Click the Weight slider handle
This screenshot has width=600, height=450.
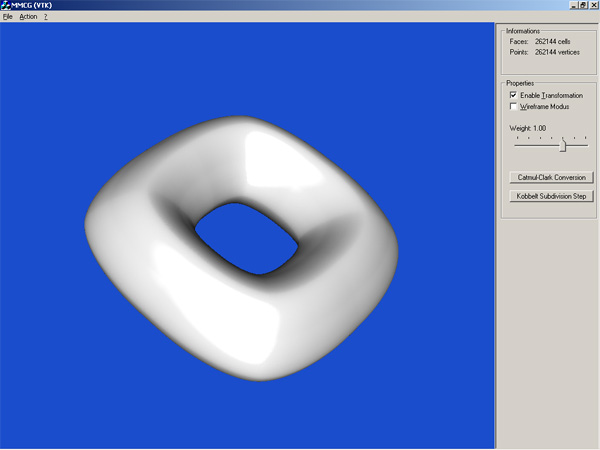pyautogui.click(x=562, y=145)
